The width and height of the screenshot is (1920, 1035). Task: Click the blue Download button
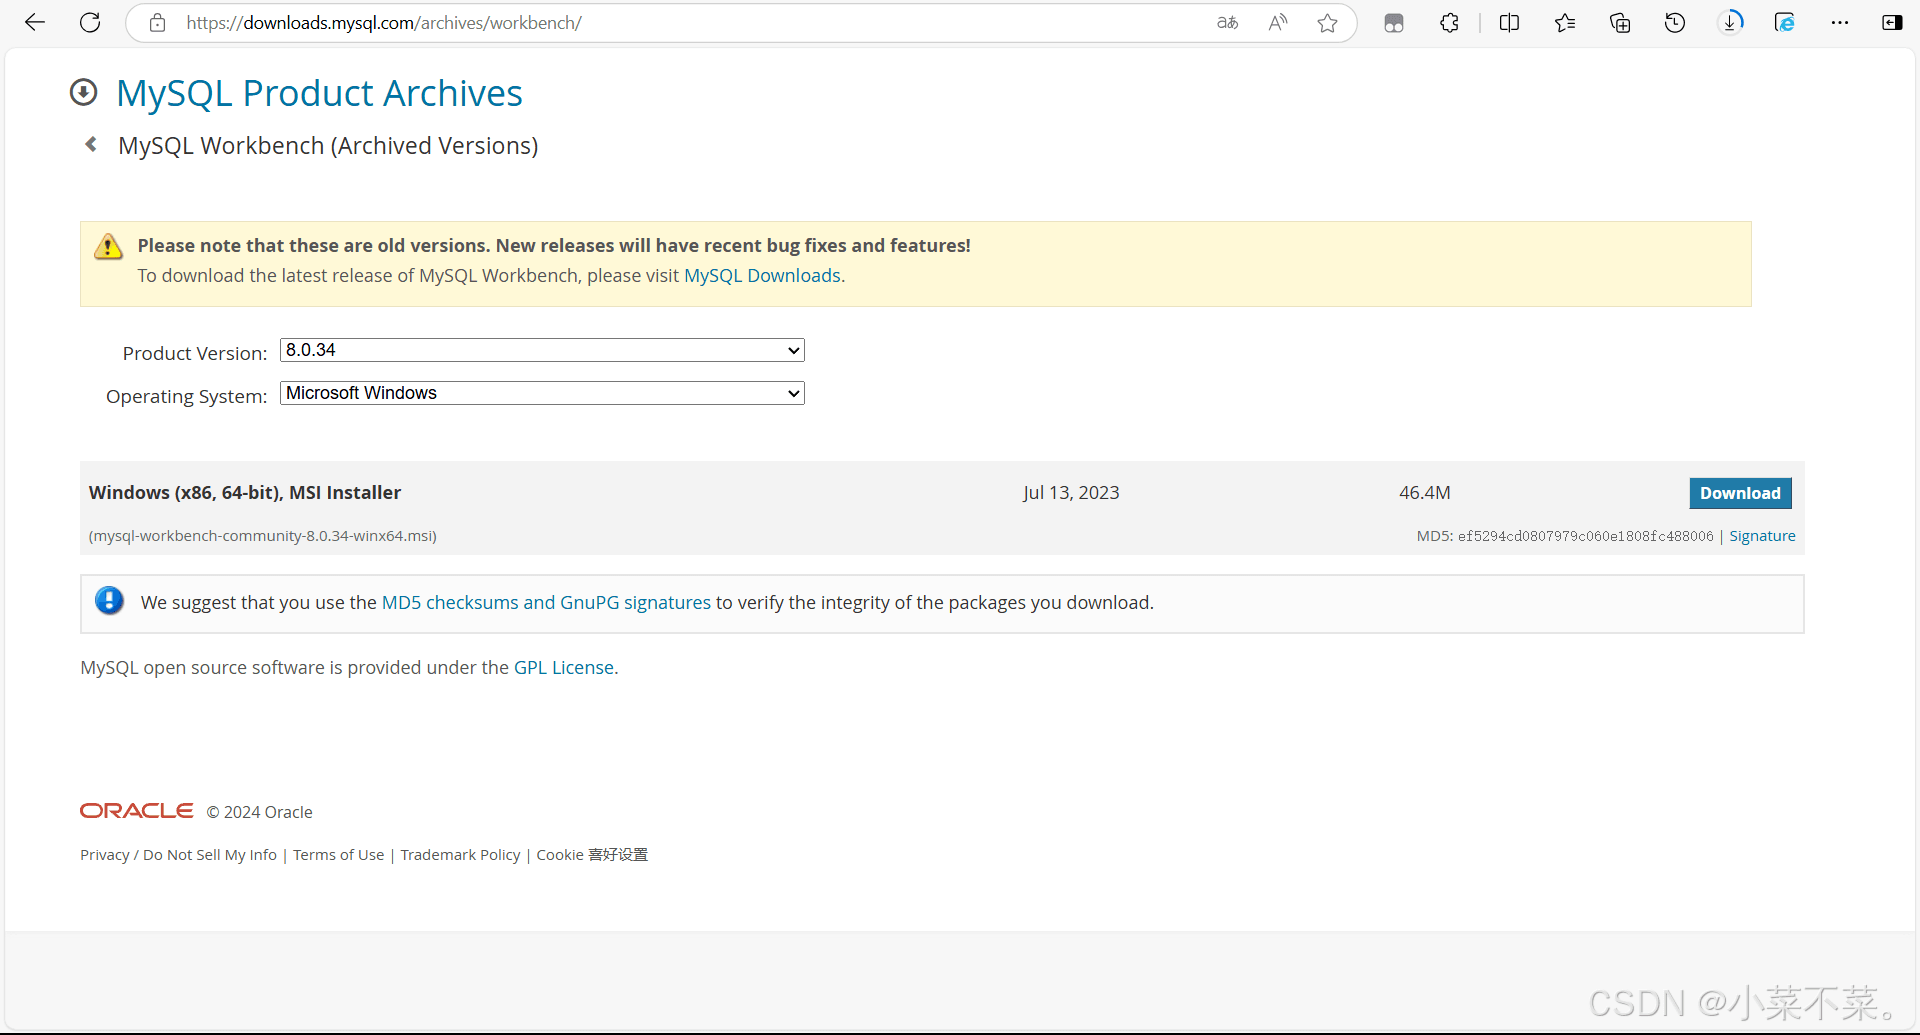[x=1740, y=493]
